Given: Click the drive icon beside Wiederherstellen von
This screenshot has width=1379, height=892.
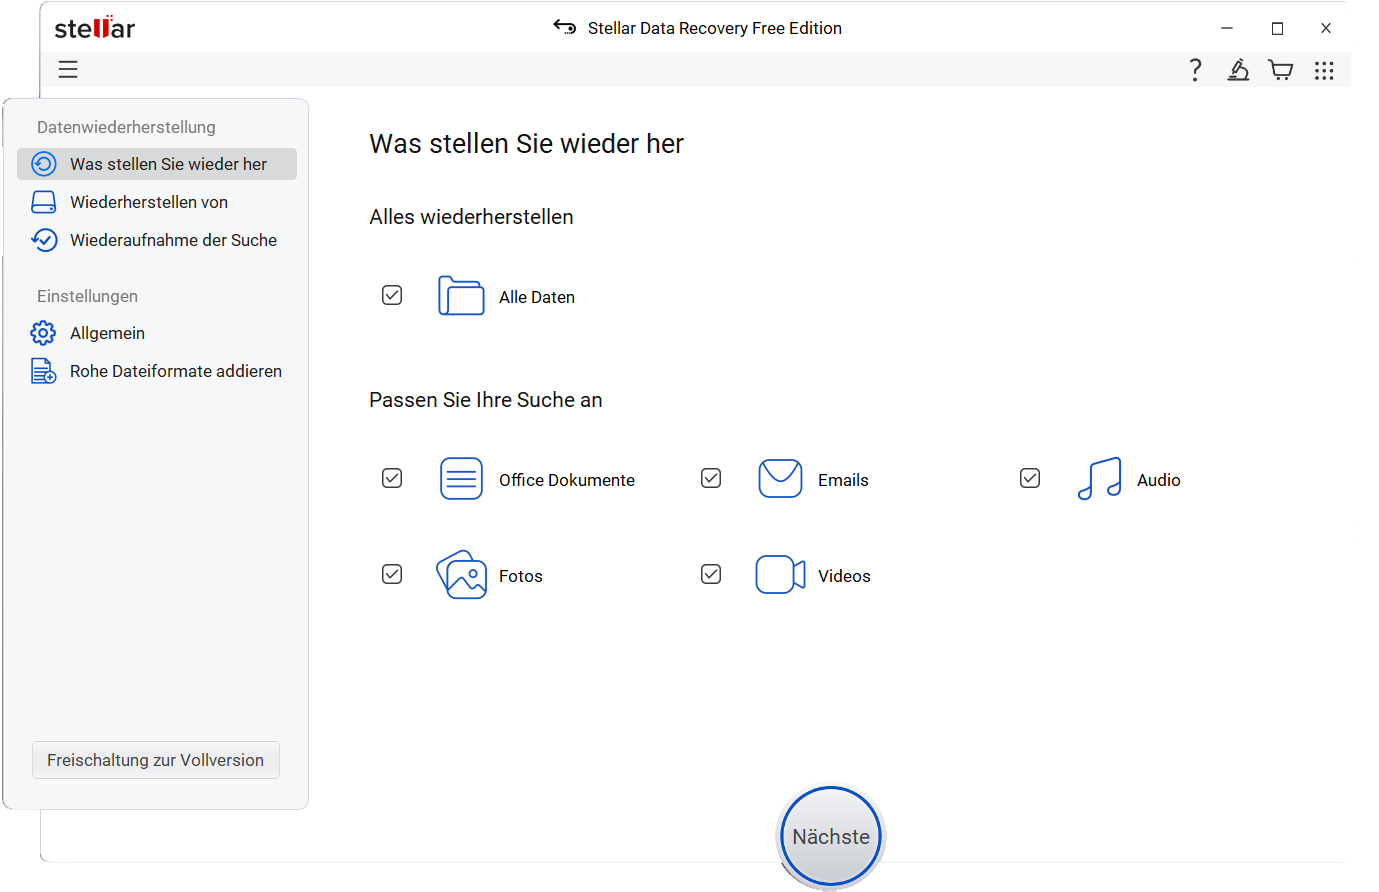Looking at the screenshot, I should tap(43, 202).
